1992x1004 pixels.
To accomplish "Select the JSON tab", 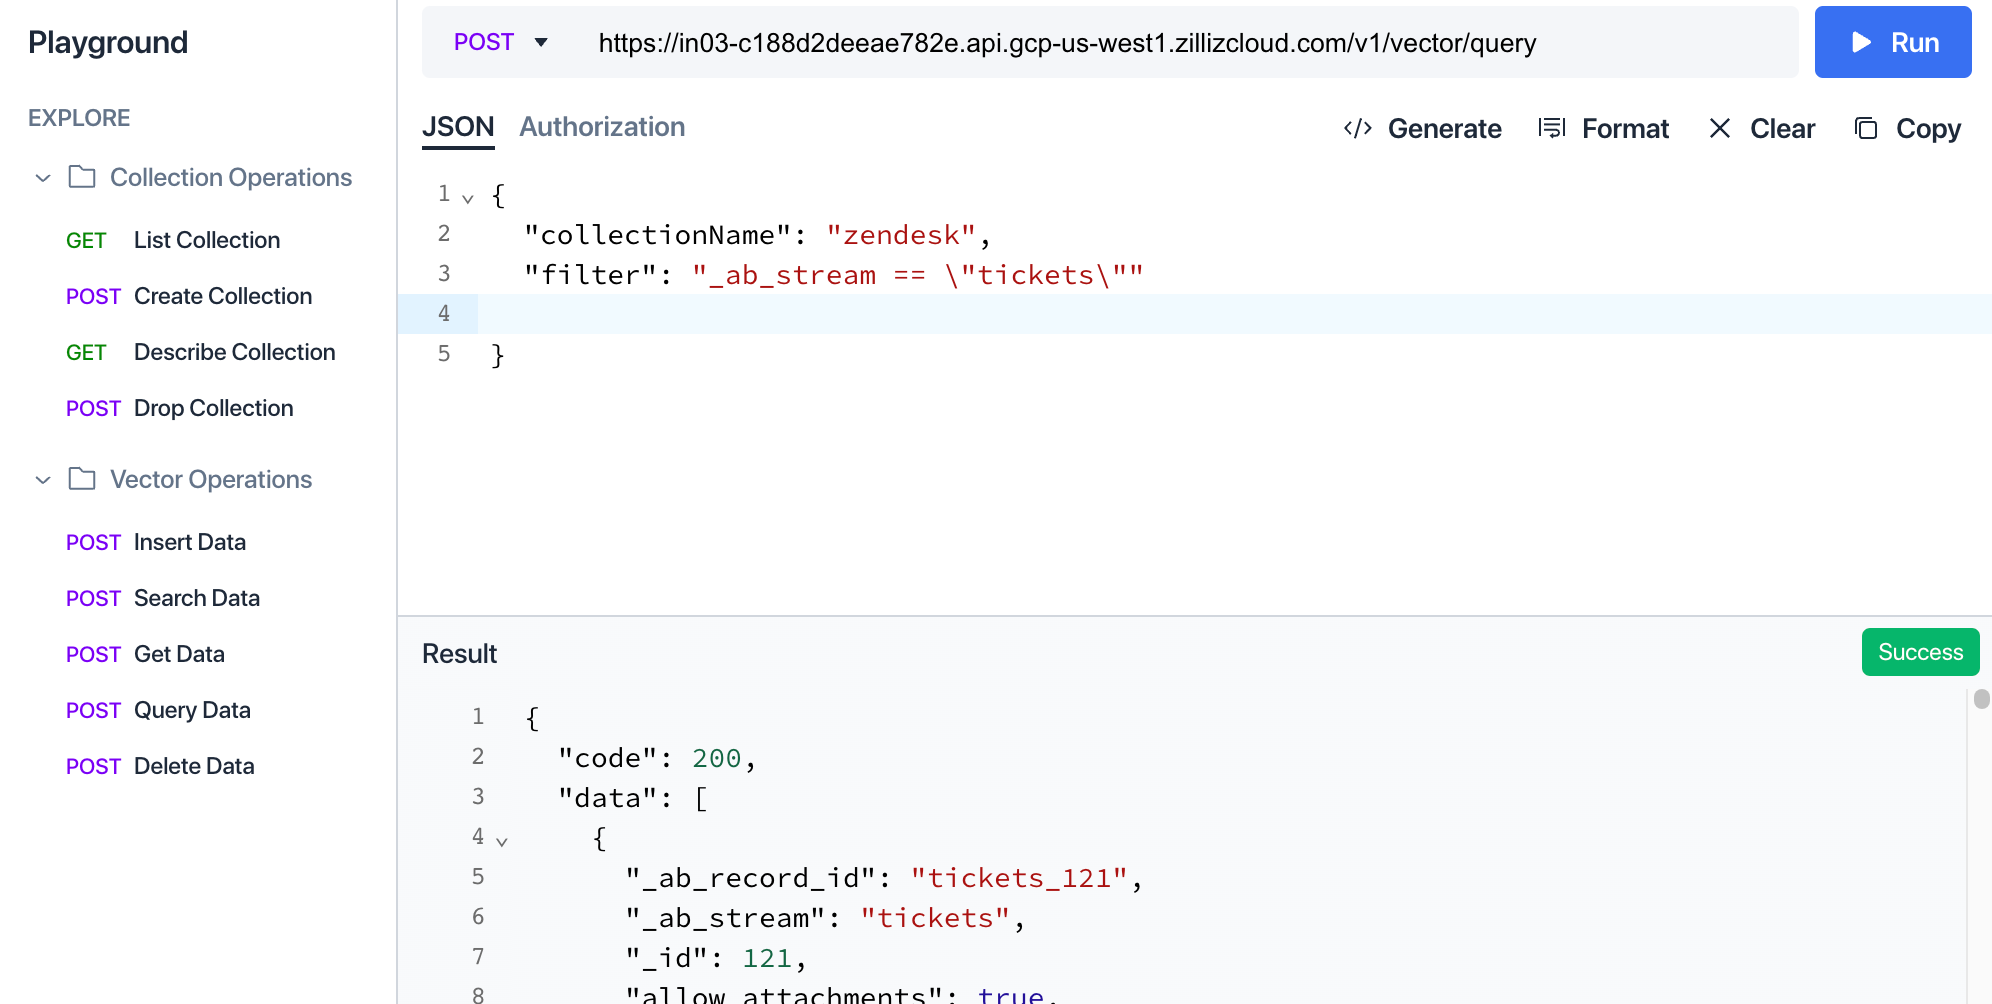I will coord(457,127).
